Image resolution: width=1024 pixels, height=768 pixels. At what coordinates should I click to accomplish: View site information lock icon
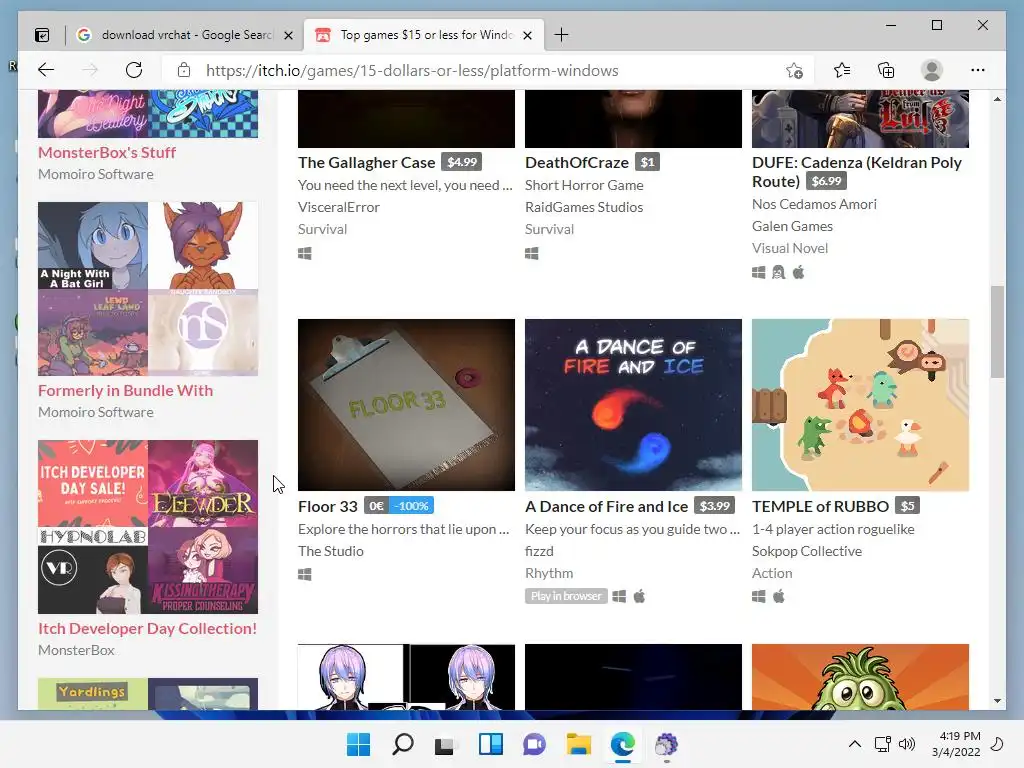click(x=184, y=70)
